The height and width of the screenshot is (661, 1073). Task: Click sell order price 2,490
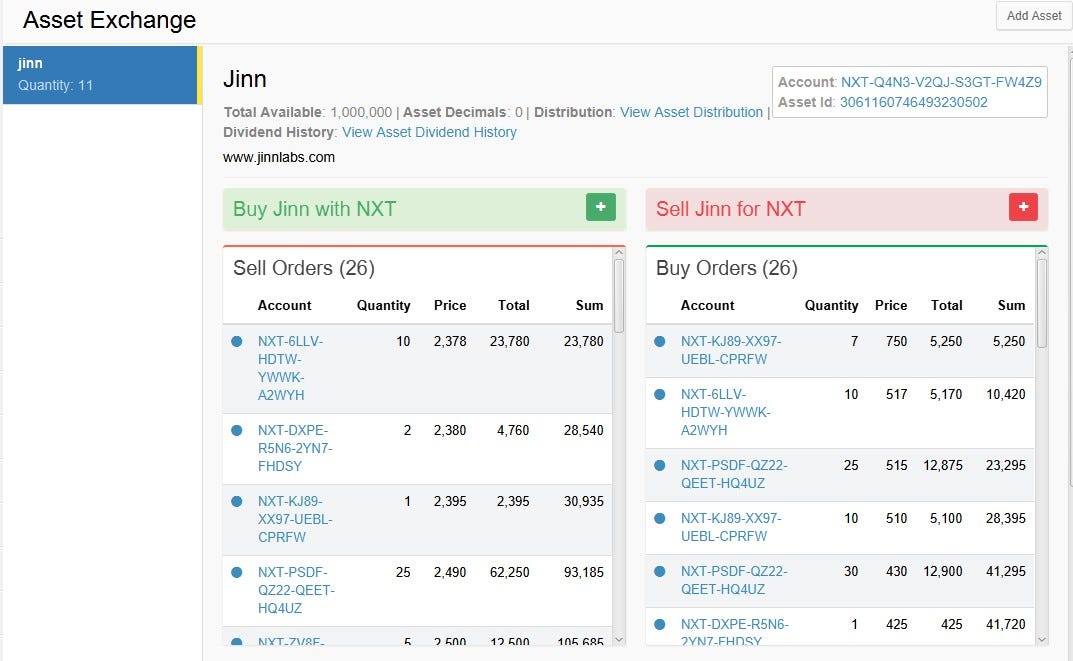click(x=450, y=573)
